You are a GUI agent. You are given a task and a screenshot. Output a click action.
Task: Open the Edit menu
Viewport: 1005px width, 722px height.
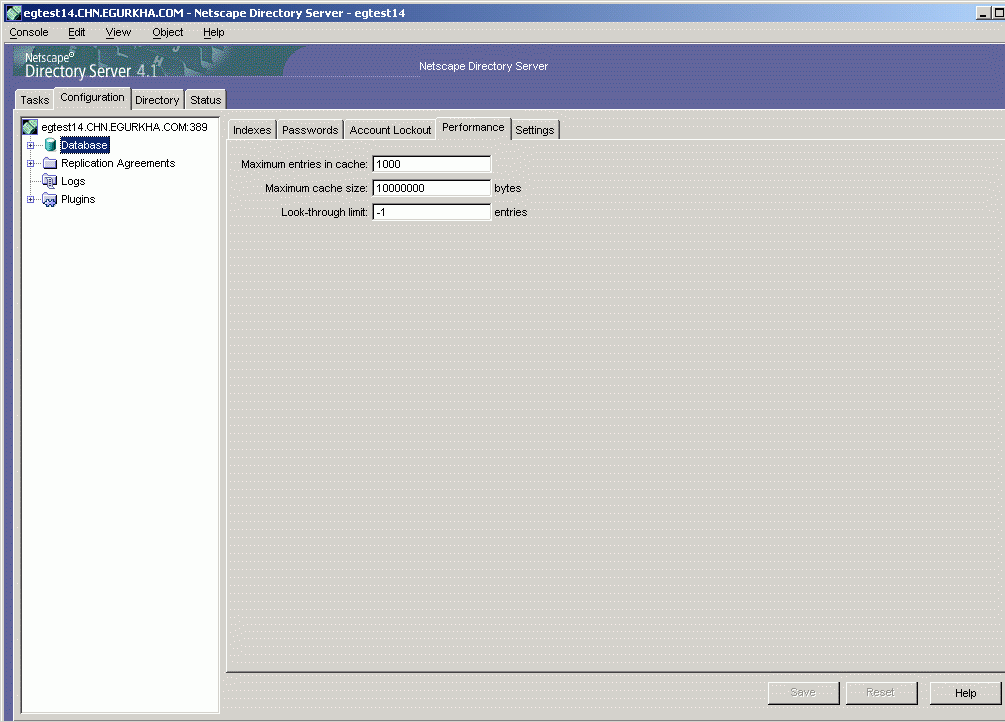77,32
